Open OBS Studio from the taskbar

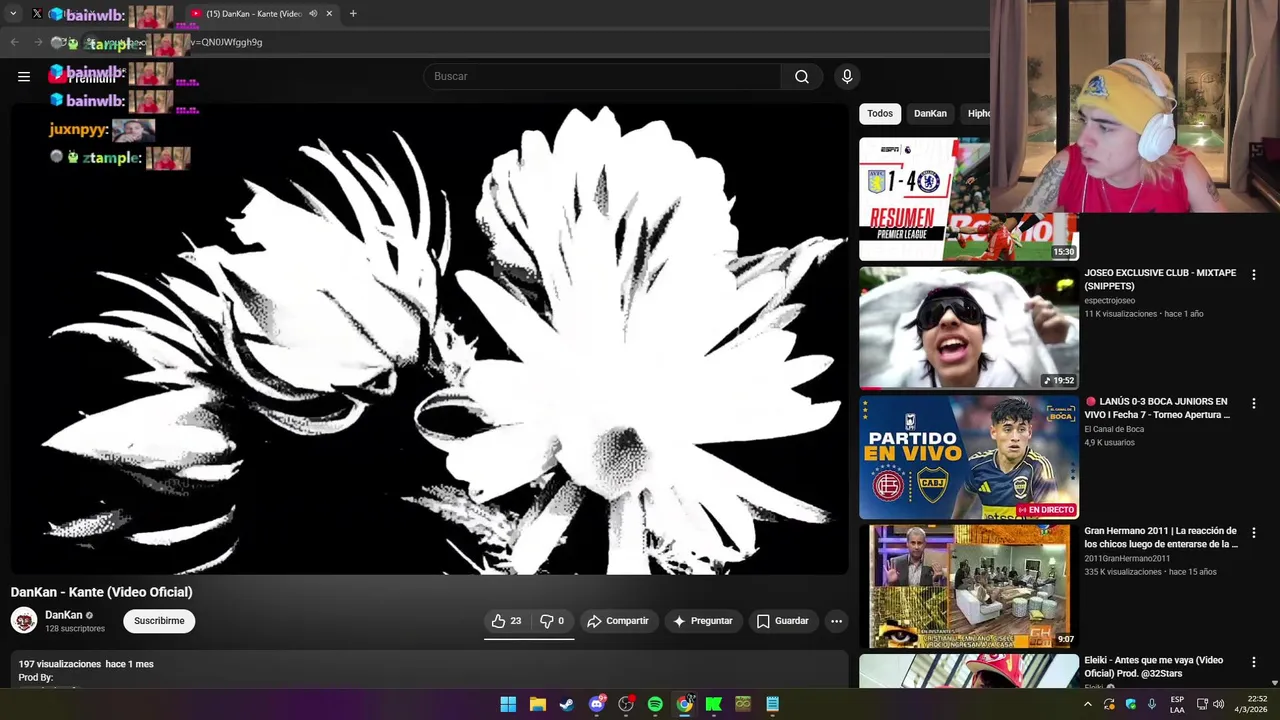point(626,704)
